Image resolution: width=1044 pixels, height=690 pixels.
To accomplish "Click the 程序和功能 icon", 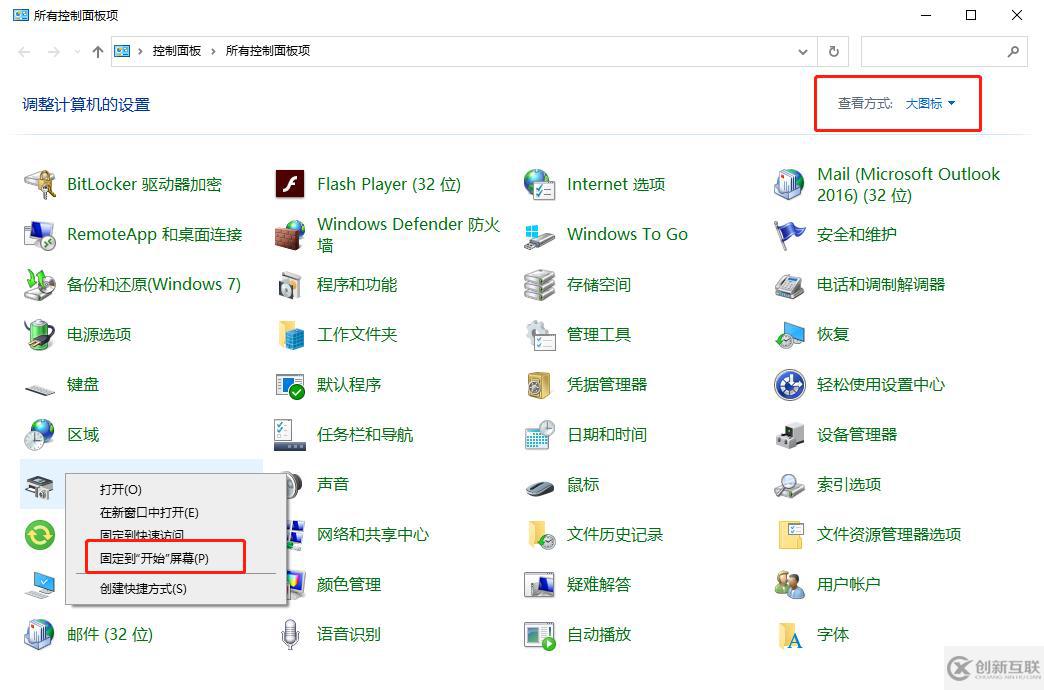I will click(x=290, y=285).
